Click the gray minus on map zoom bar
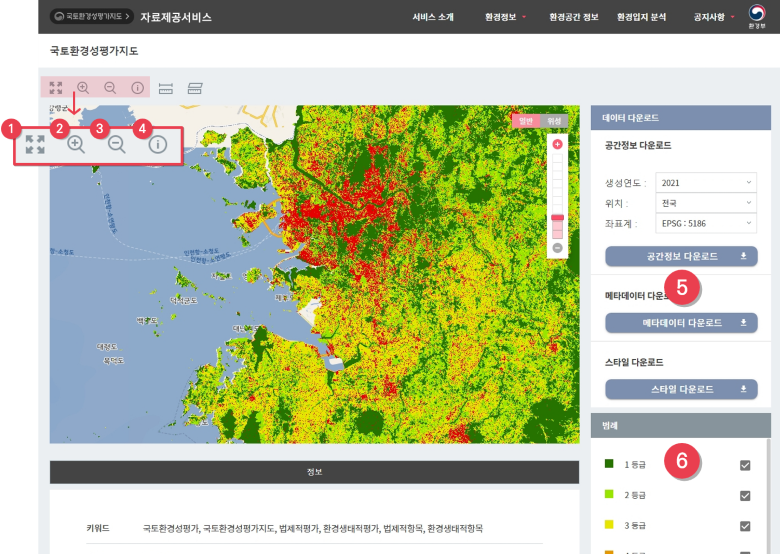 (x=557, y=248)
